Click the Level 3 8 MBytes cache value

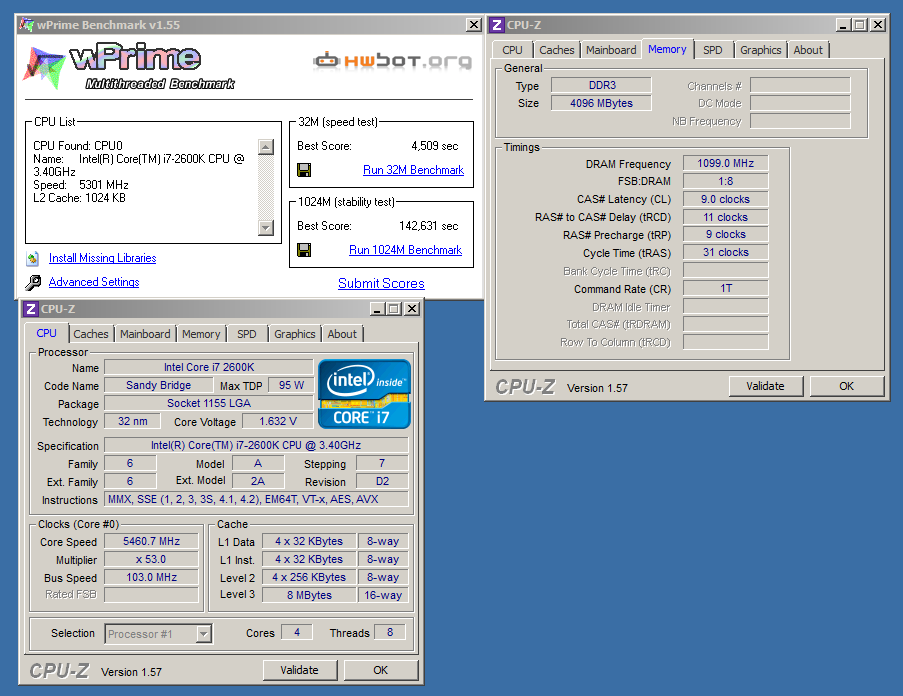pyautogui.click(x=309, y=595)
